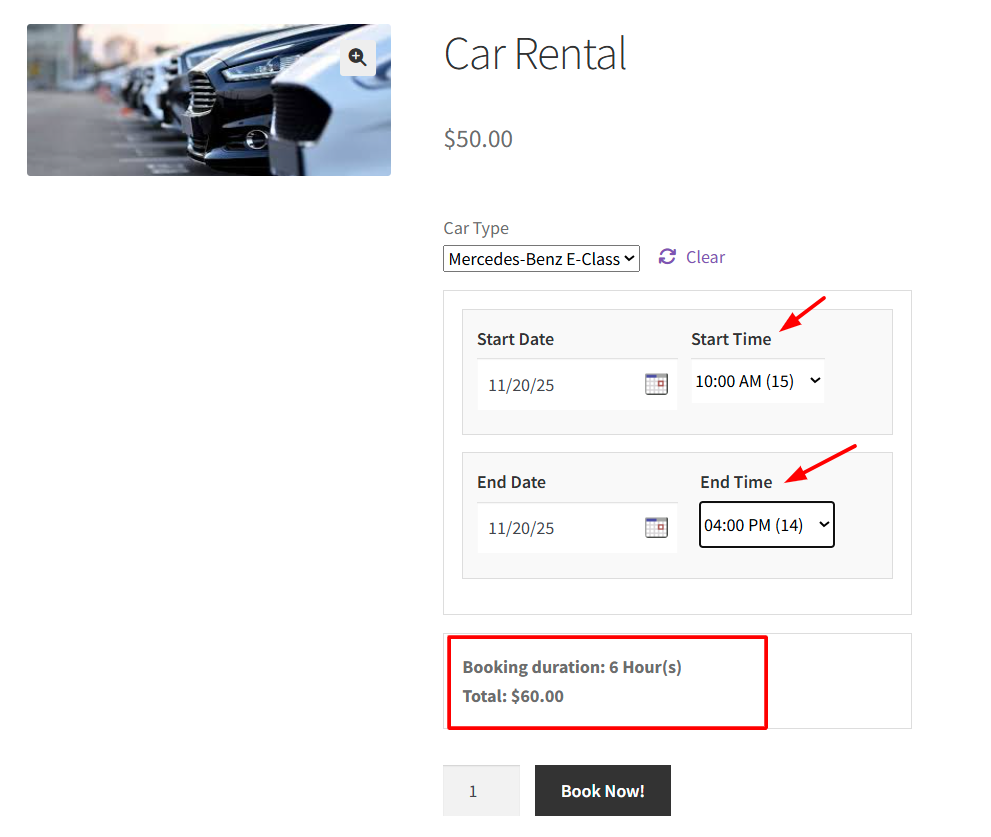Focus the Start Date text field

(x=560, y=385)
